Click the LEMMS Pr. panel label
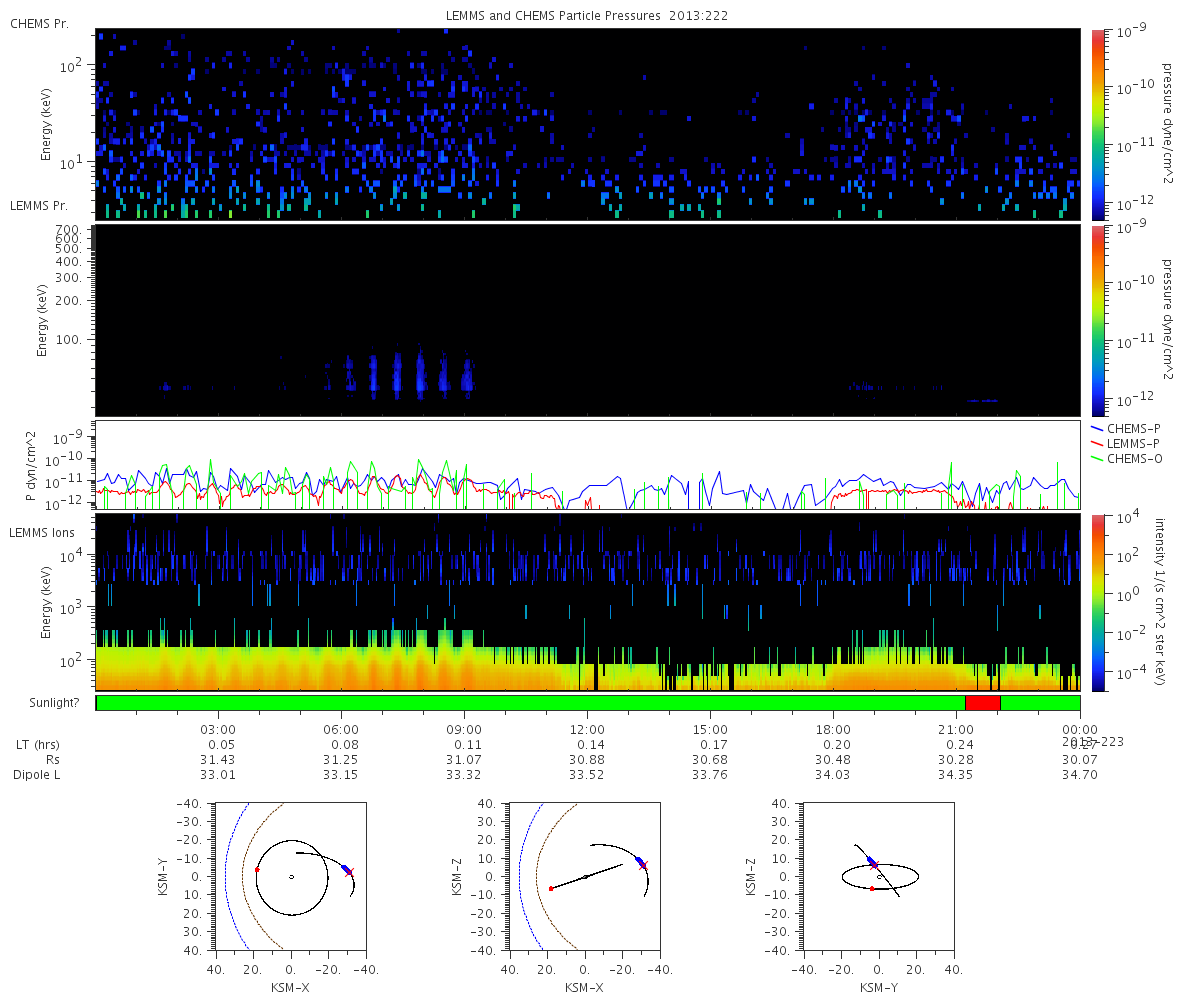Viewport: 1200px width, 1000px height. point(40,206)
